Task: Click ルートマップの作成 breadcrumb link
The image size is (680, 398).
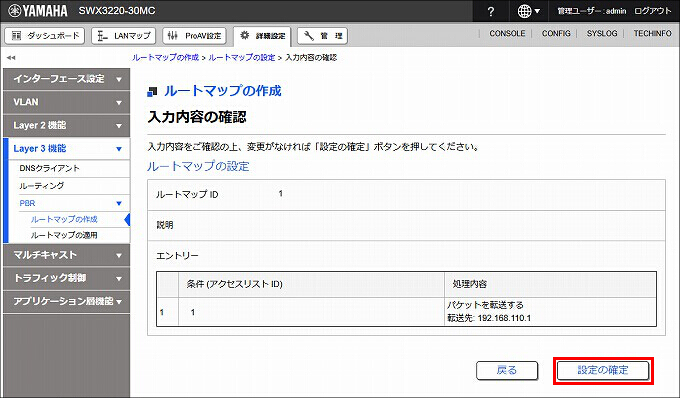Action: tap(165, 57)
